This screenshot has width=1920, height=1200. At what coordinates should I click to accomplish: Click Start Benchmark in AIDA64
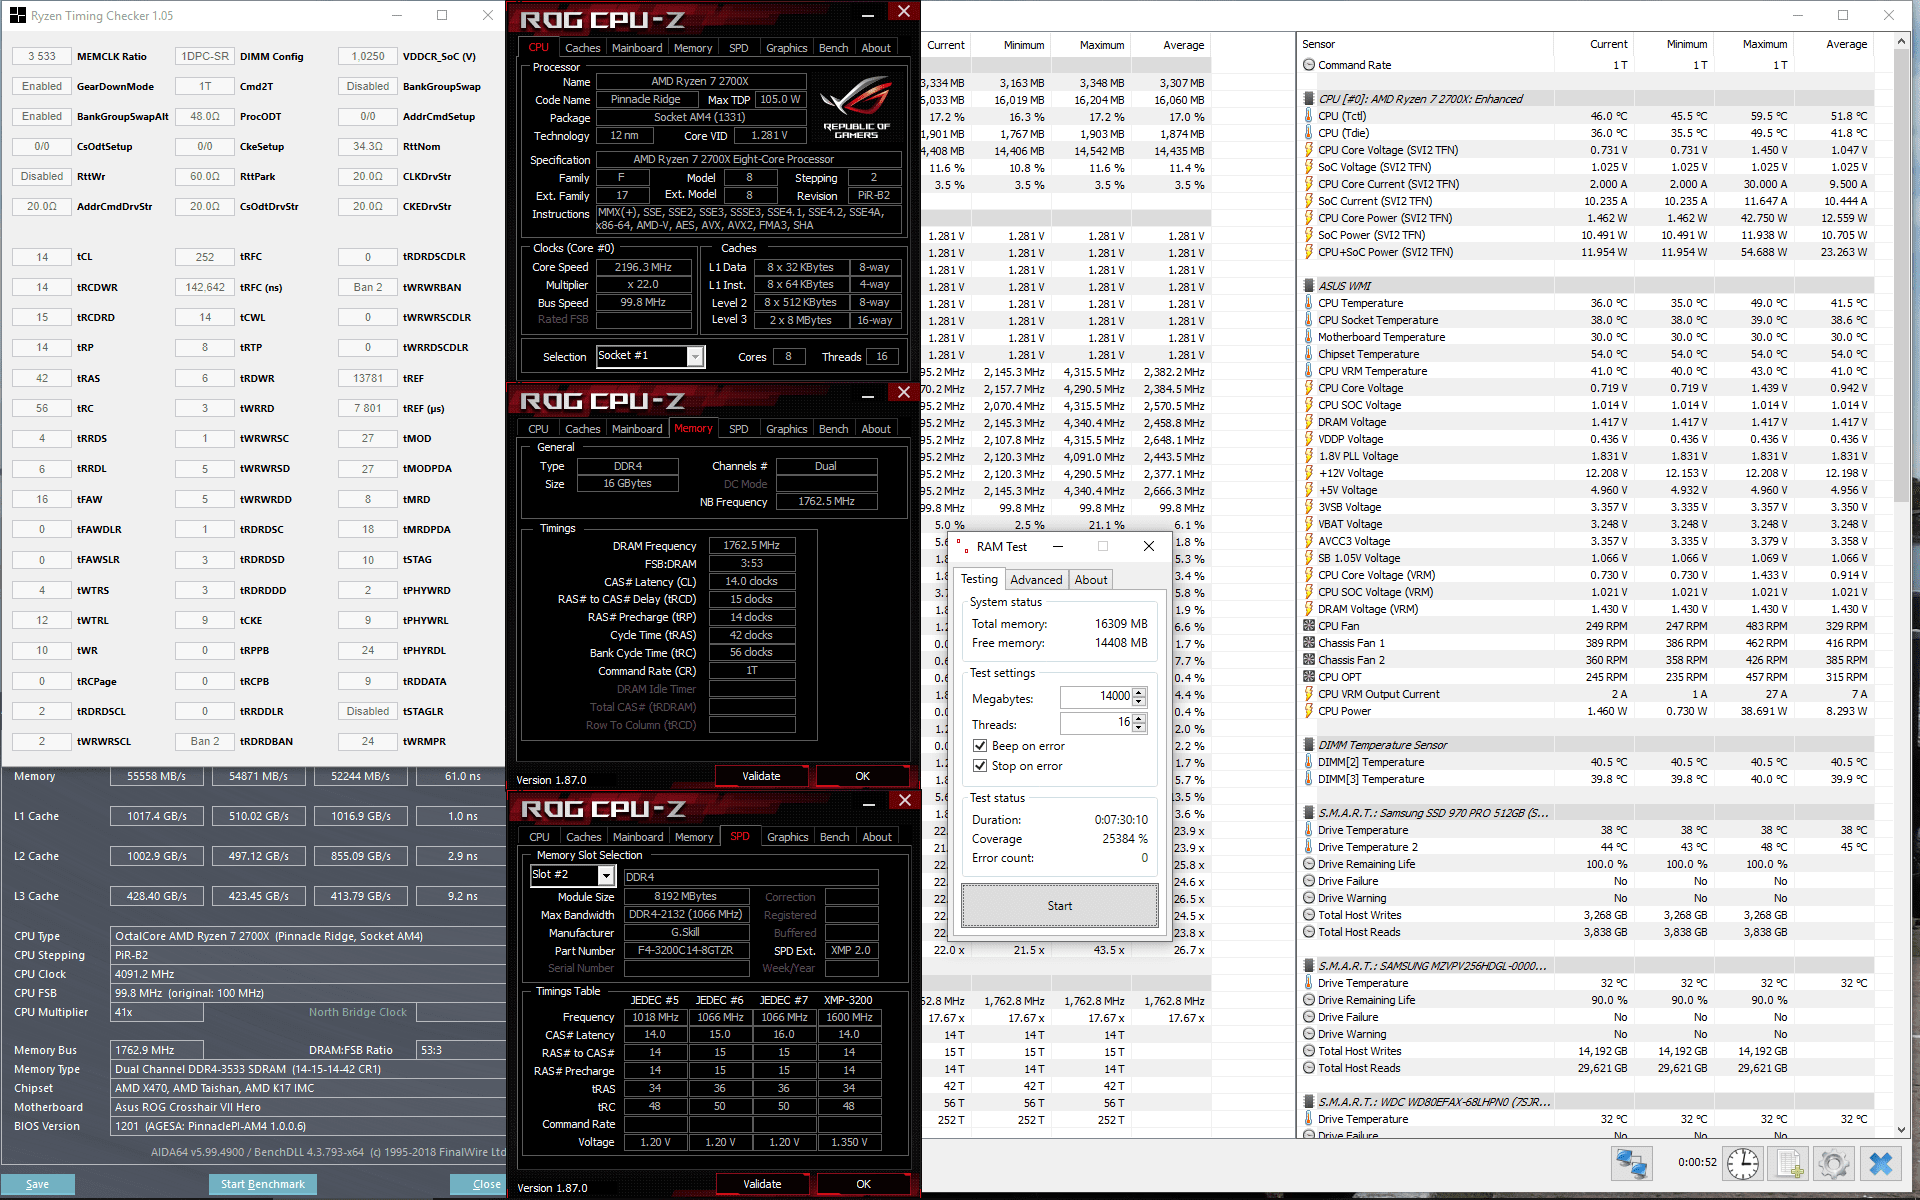(x=262, y=1184)
